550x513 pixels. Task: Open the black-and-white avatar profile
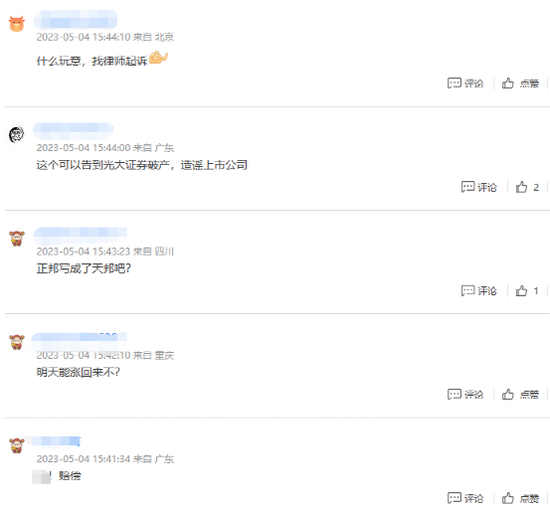16,134
